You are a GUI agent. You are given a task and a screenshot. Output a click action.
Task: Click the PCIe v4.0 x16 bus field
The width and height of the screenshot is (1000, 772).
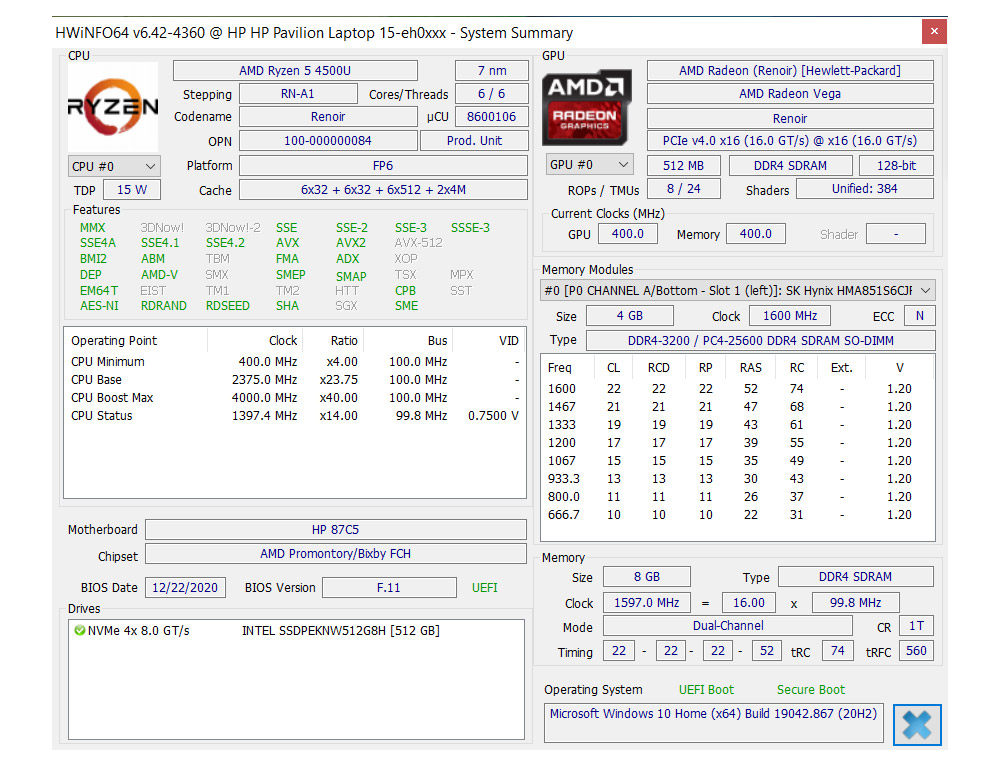[790, 140]
